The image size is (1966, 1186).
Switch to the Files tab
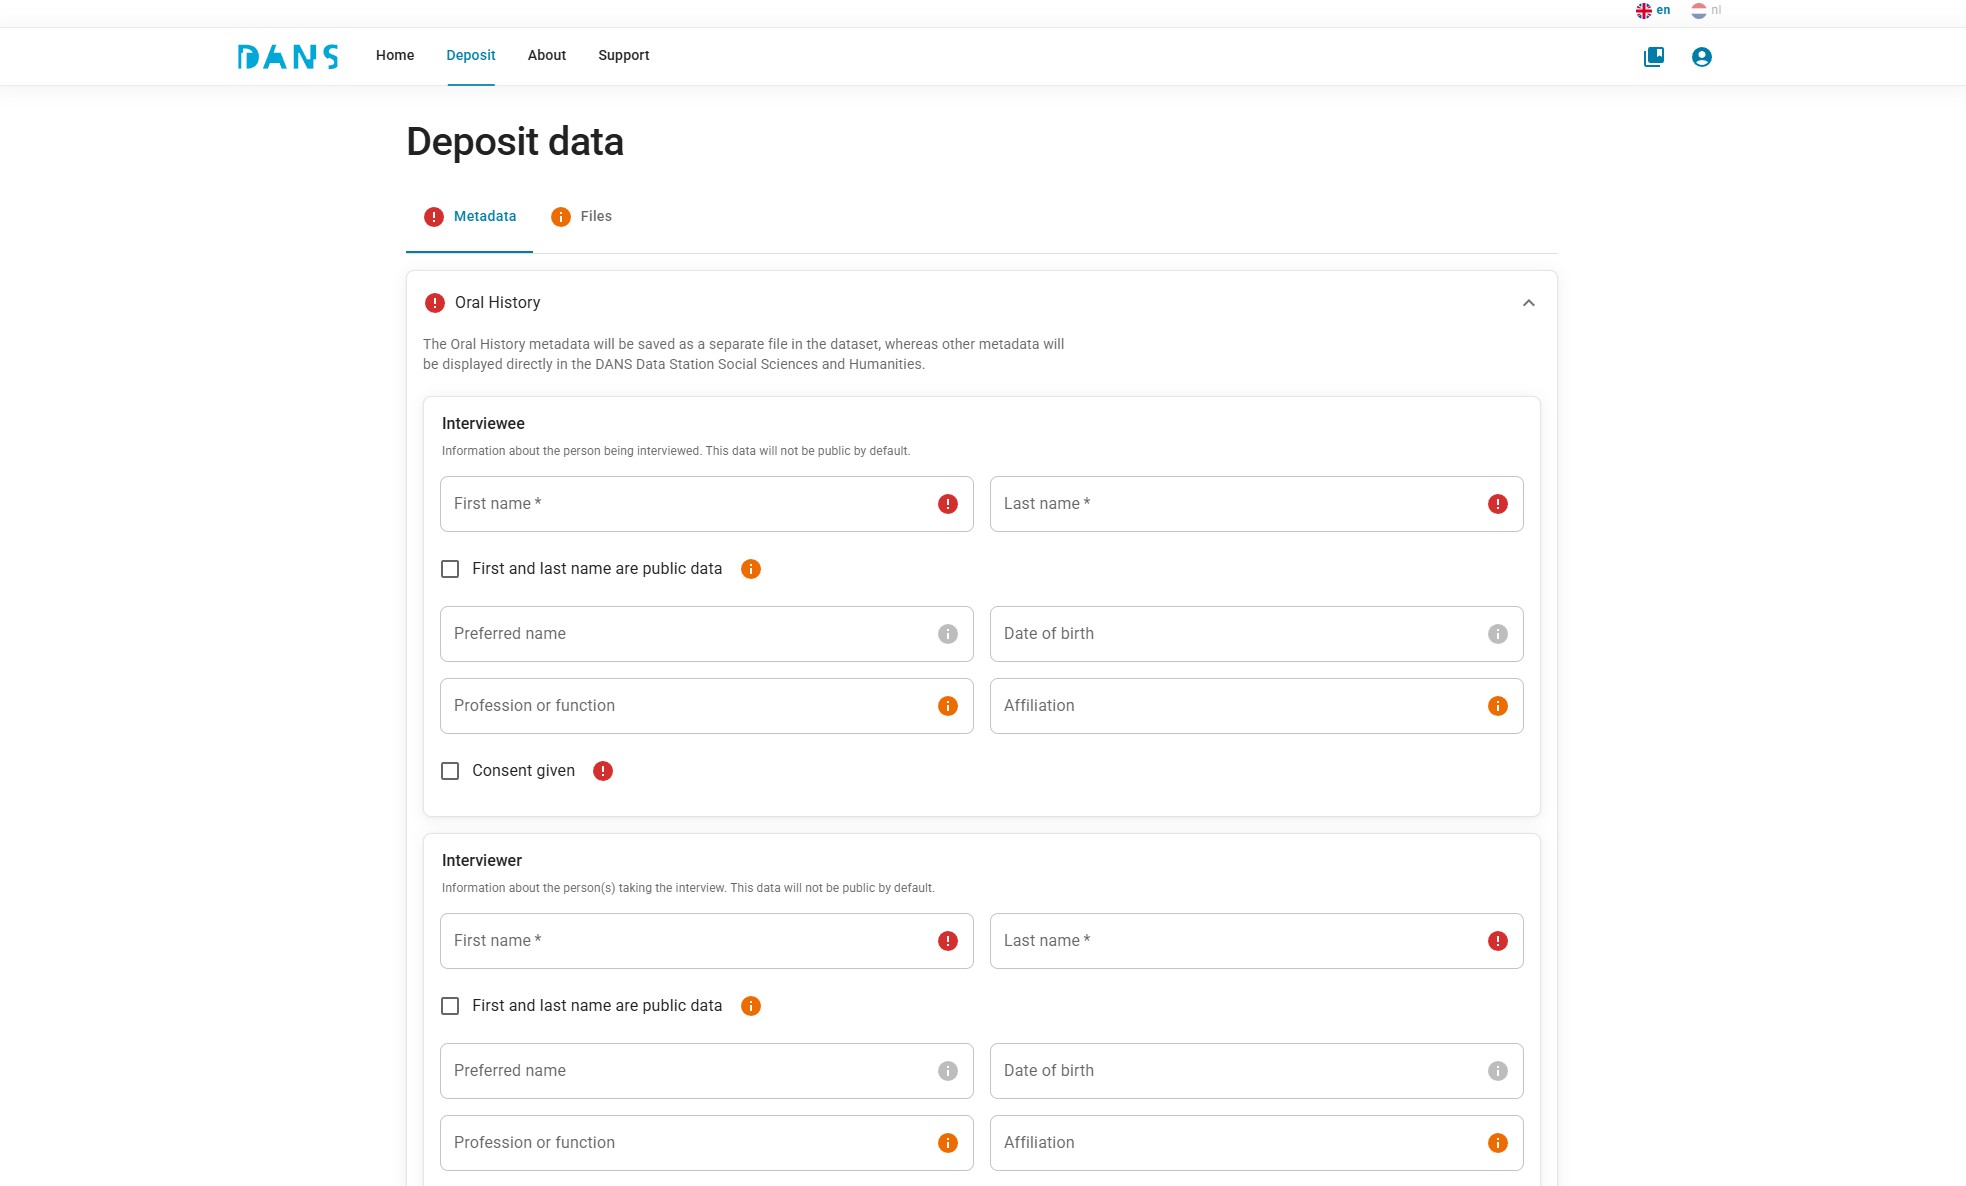tap(581, 217)
